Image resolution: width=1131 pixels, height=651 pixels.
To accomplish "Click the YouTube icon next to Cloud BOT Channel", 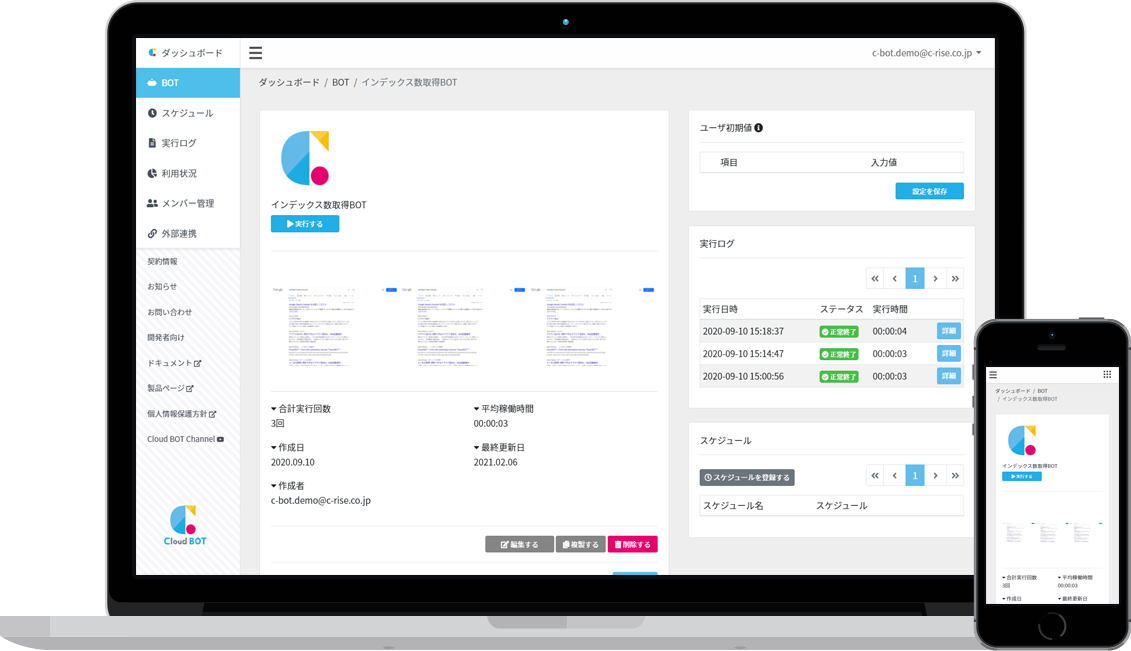I will pos(219,438).
